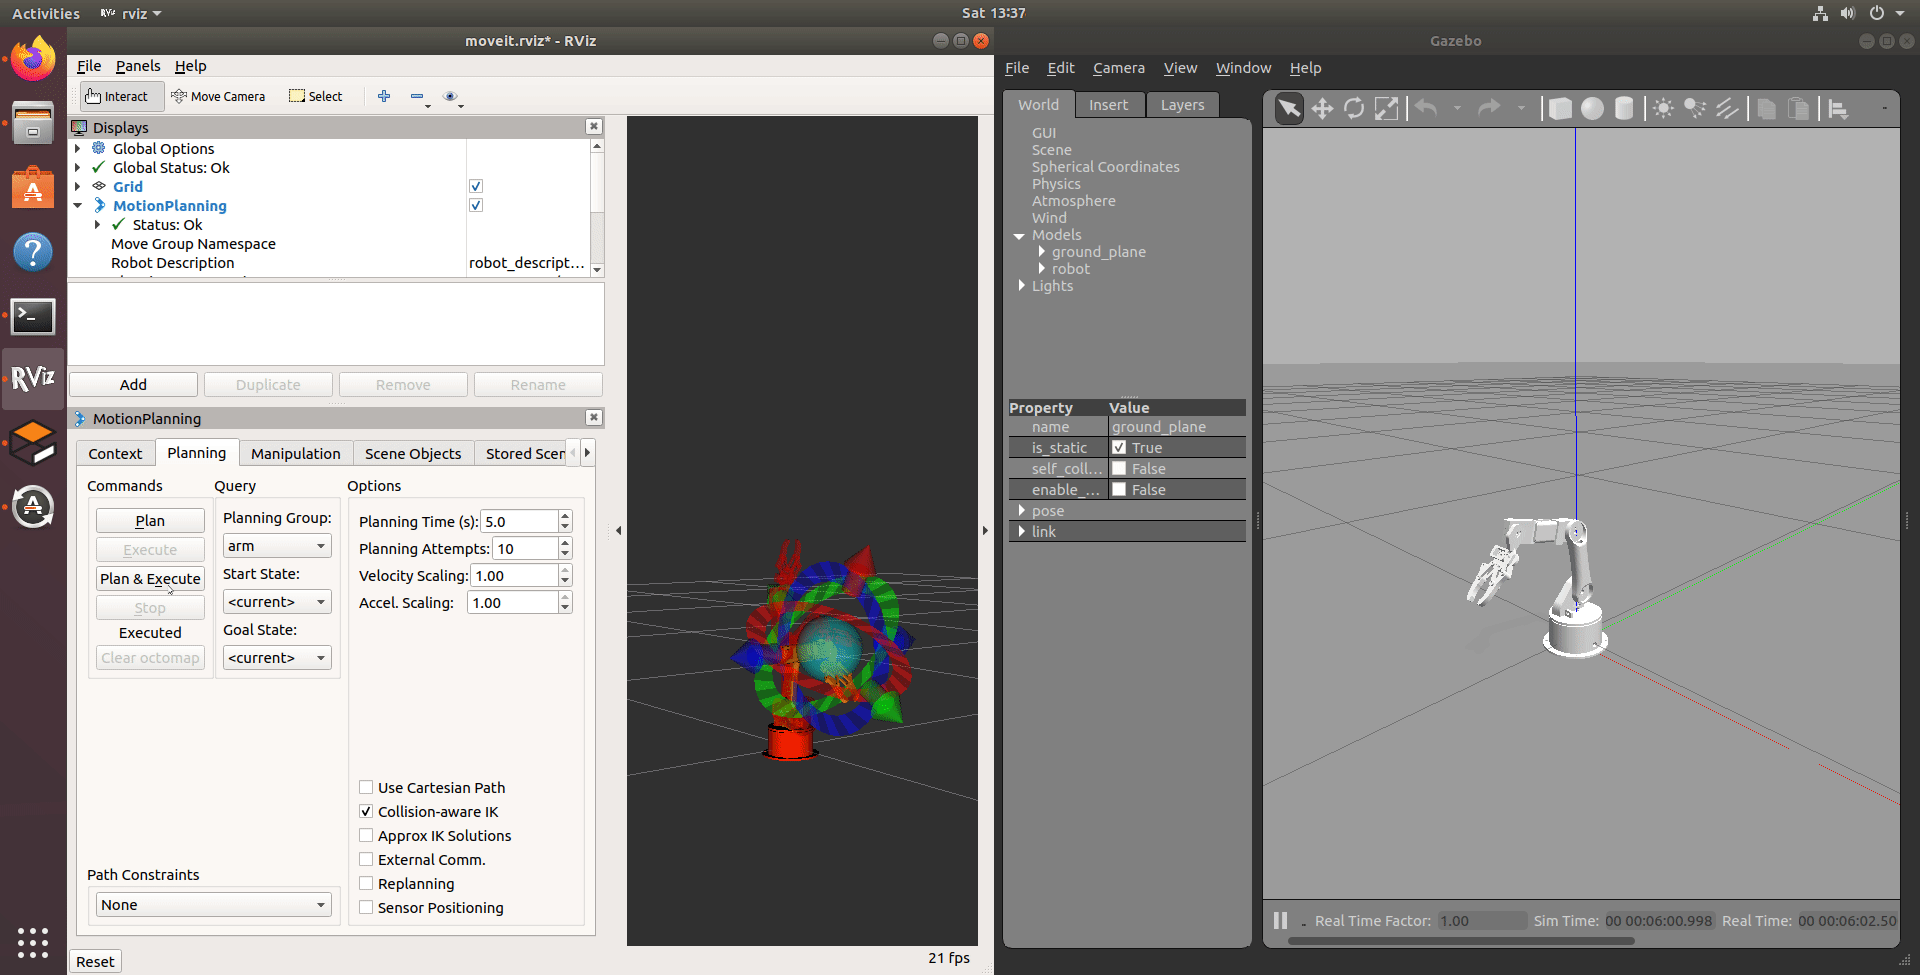The height and width of the screenshot is (975, 1920).
Task: Switch to the Context tab
Action: point(115,453)
